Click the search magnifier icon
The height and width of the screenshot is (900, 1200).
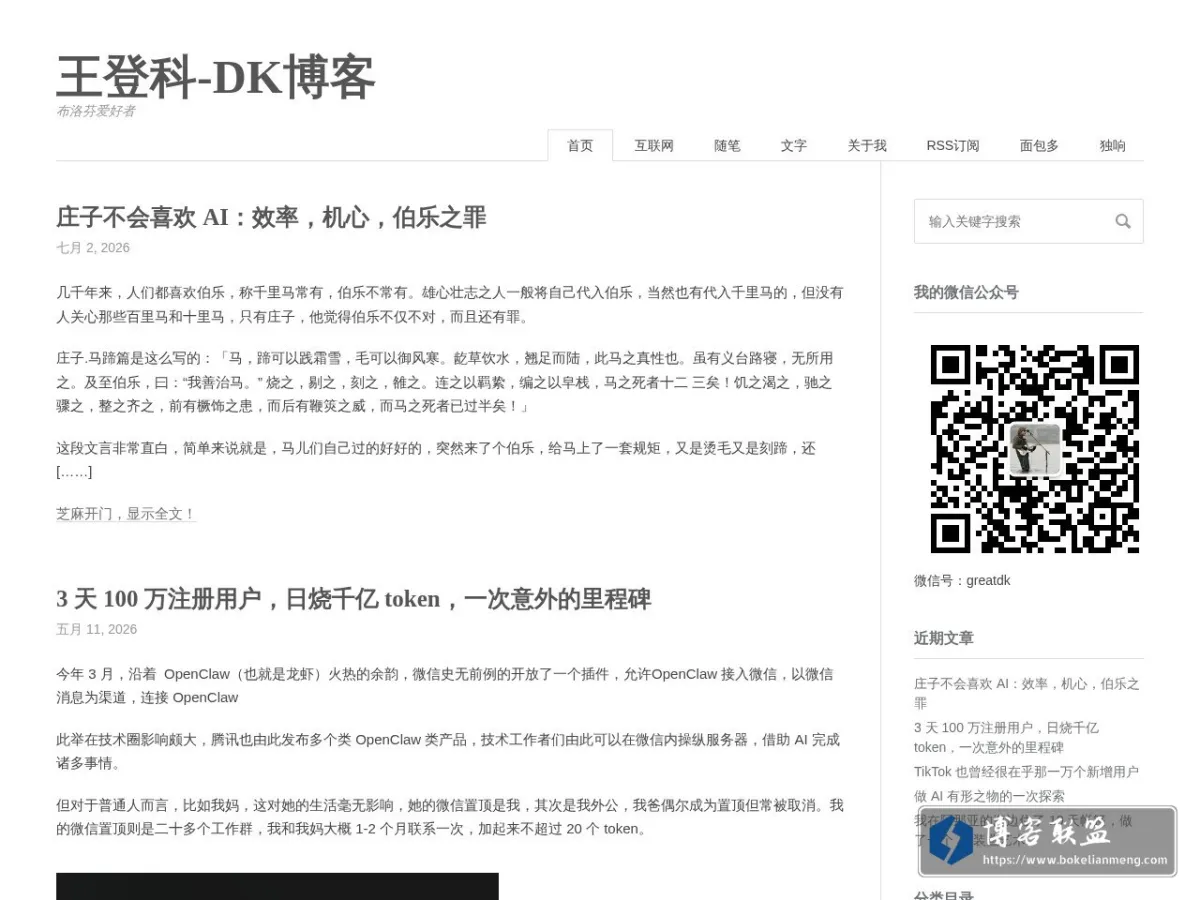1123,221
